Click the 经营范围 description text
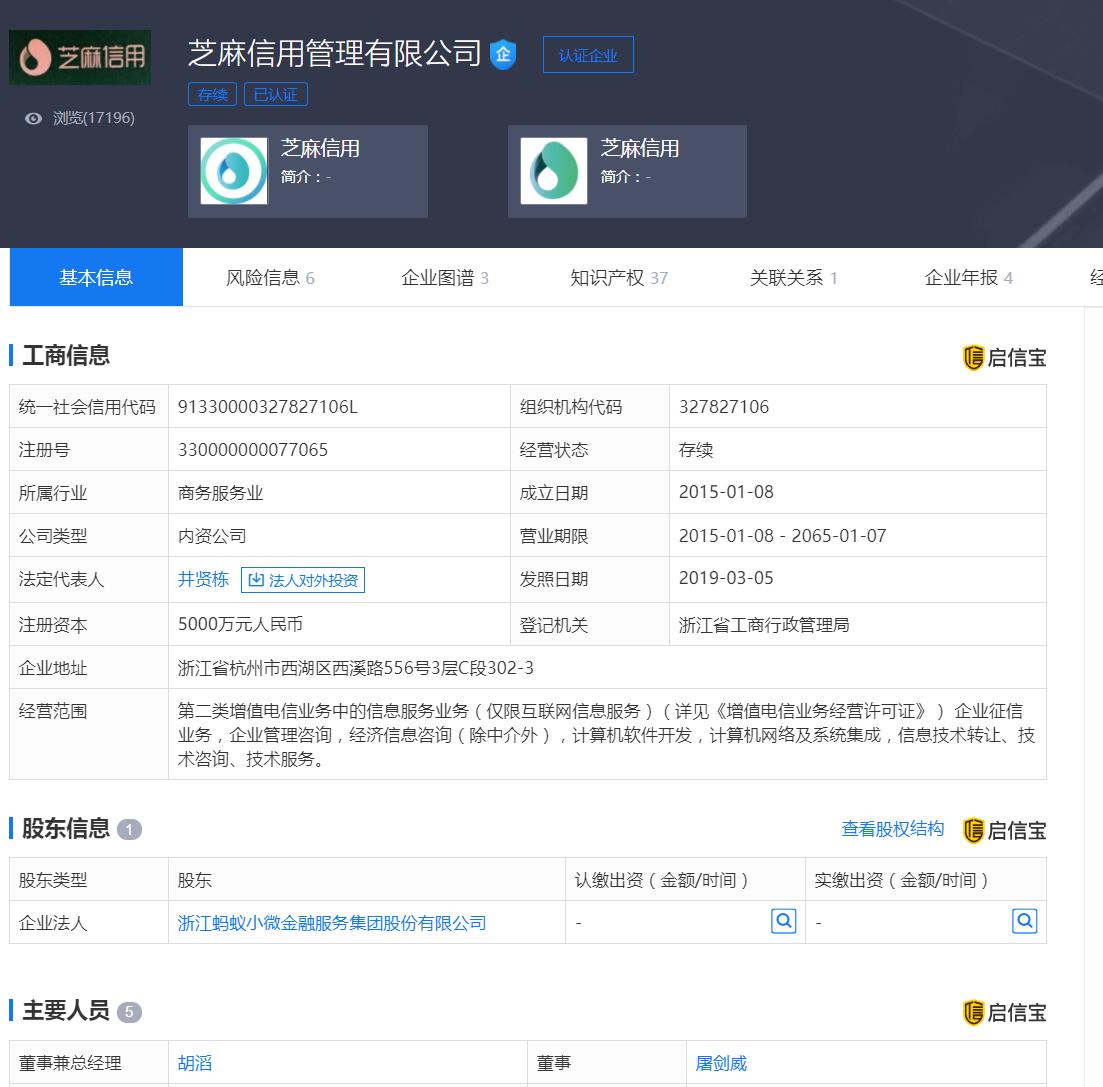1103x1087 pixels. point(606,735)
